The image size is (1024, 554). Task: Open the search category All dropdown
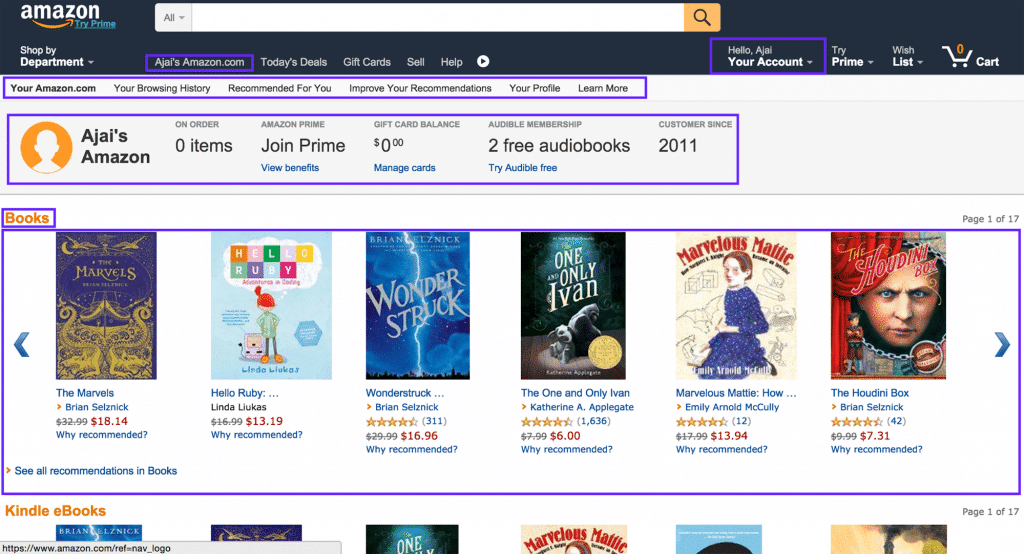173,17
